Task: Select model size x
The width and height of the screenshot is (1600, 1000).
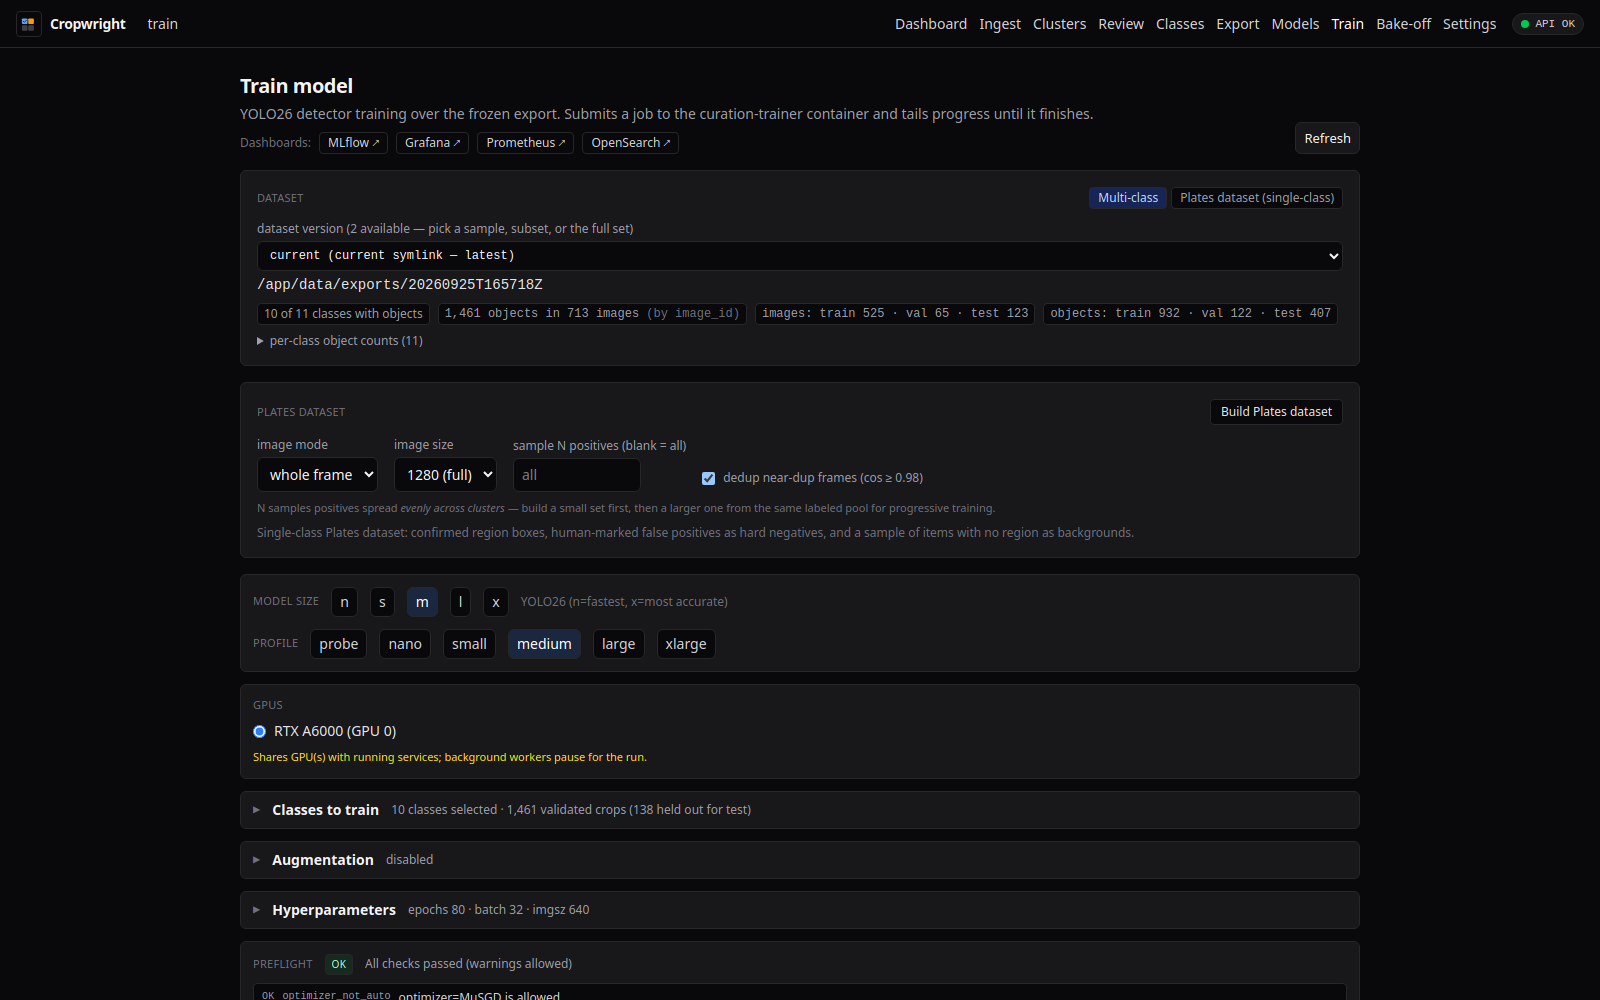Action: click(496, 602)
